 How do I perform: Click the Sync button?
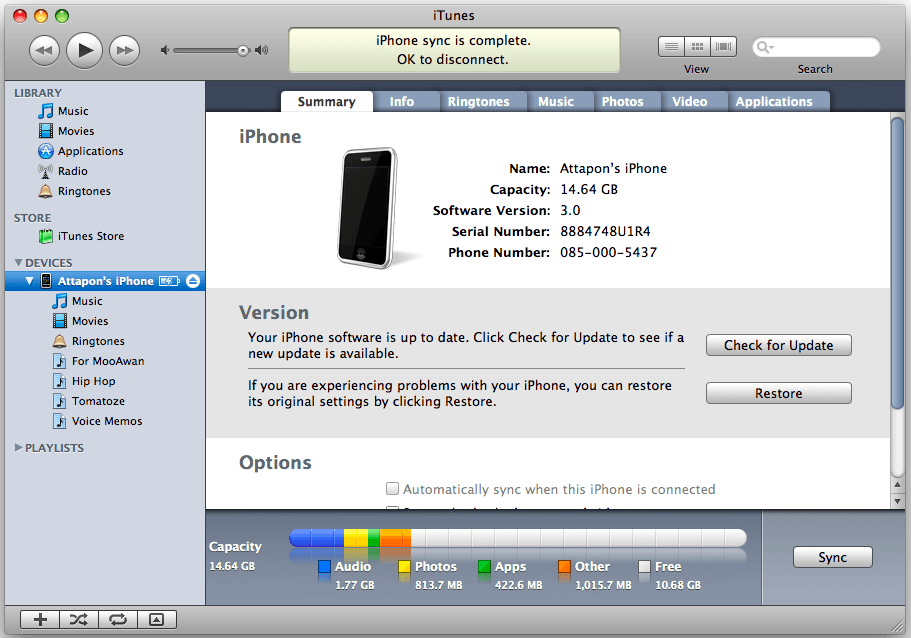[833, 557]
